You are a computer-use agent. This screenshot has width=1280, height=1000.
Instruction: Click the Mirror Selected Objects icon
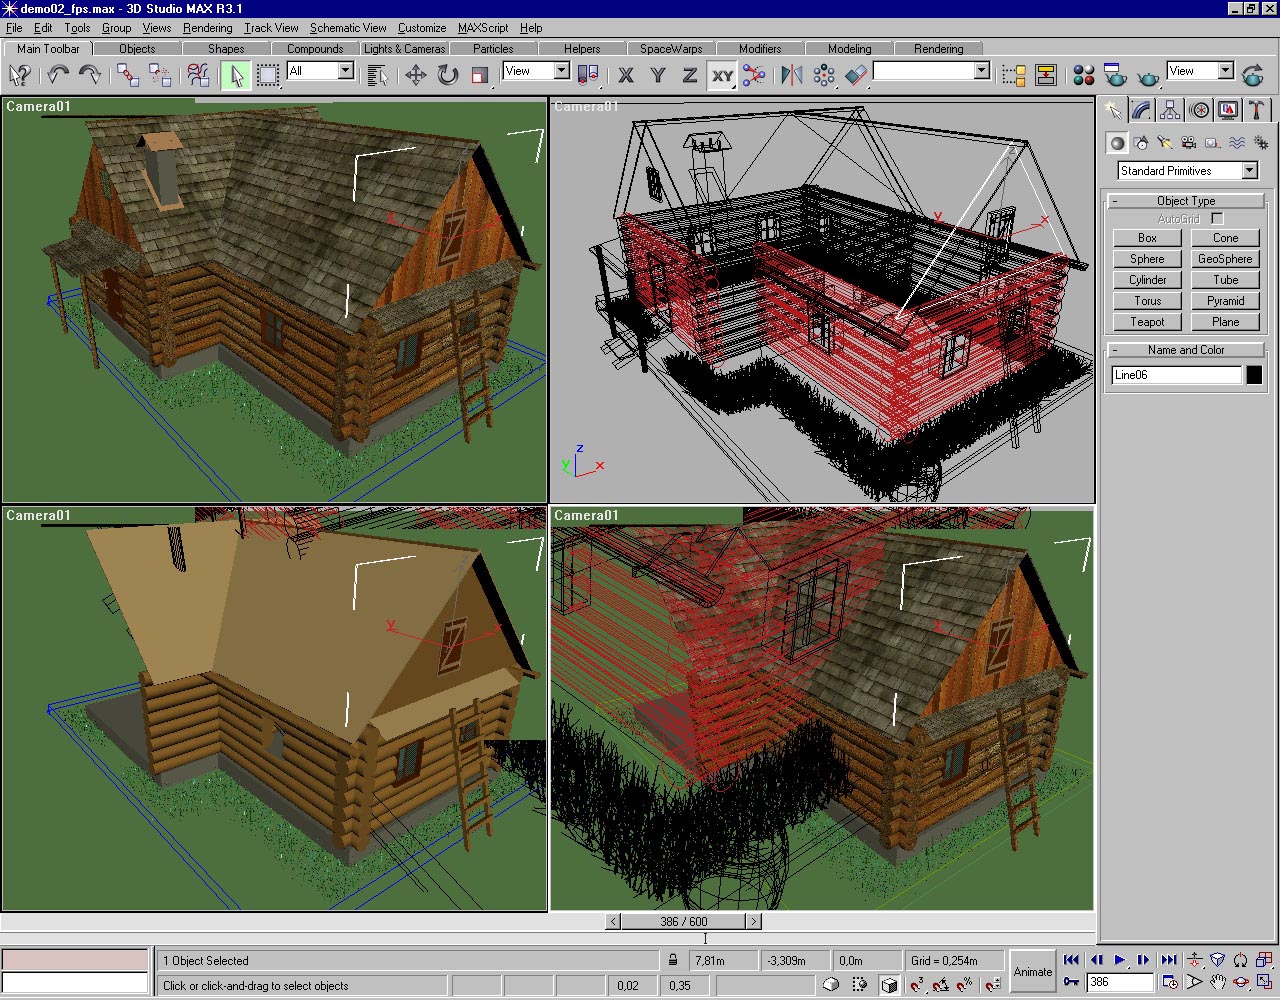click(791, 75)
